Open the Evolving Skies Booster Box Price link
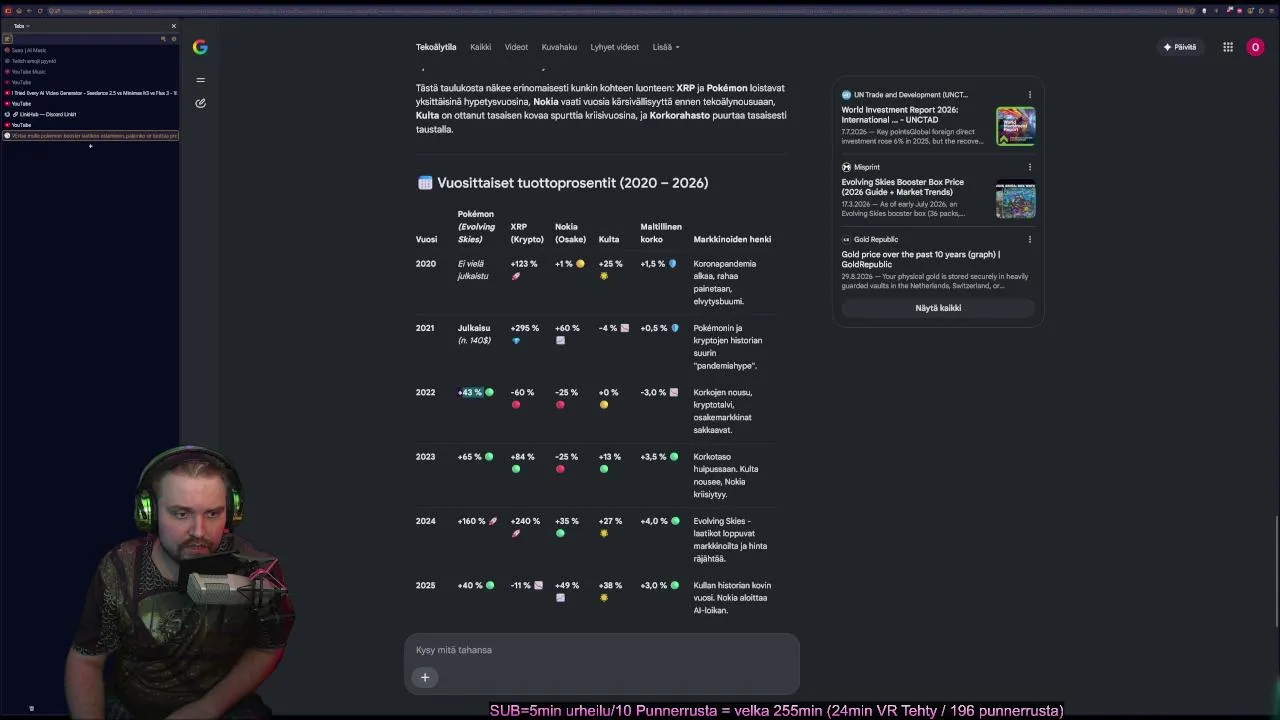1280x720 pixels. [x=903, y=187]
